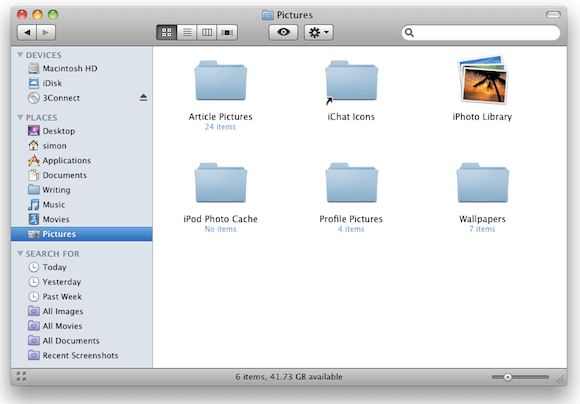Click the Macintosh HD label
Viewport: 580px width, 404px height.
tap(70, 68)
